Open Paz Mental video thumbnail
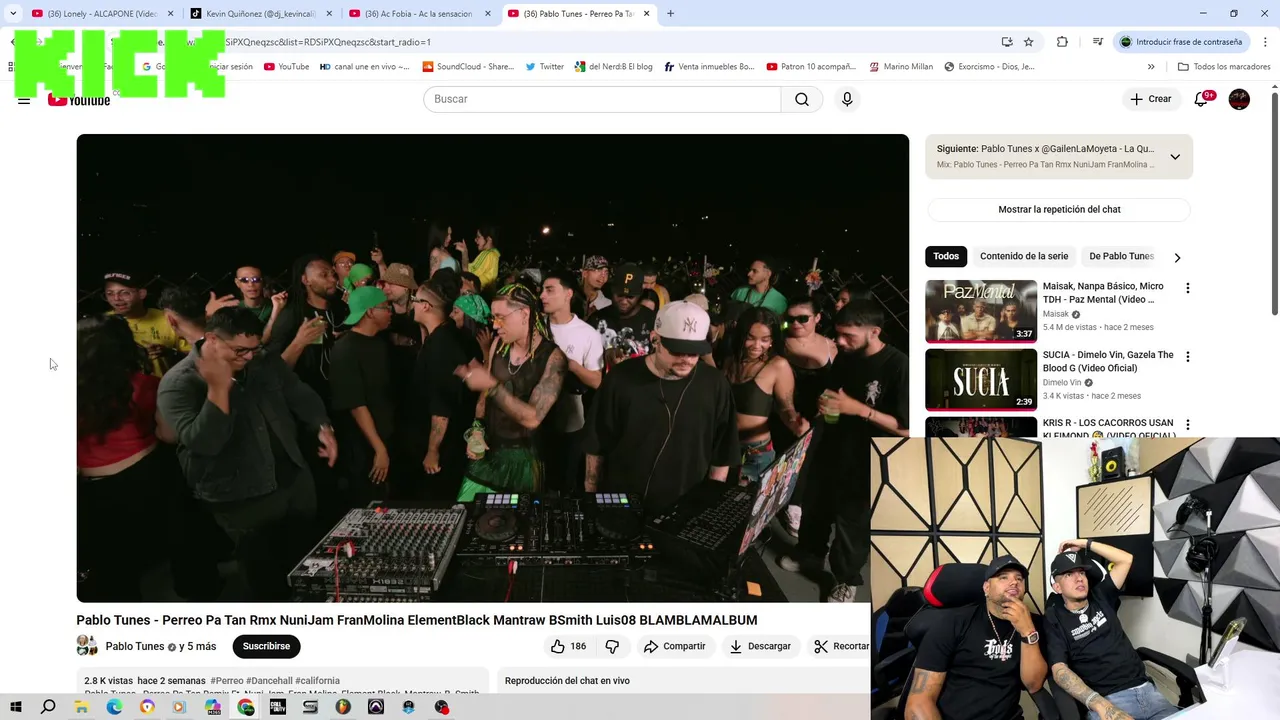Screen dimensions: 1280x720 981,311
